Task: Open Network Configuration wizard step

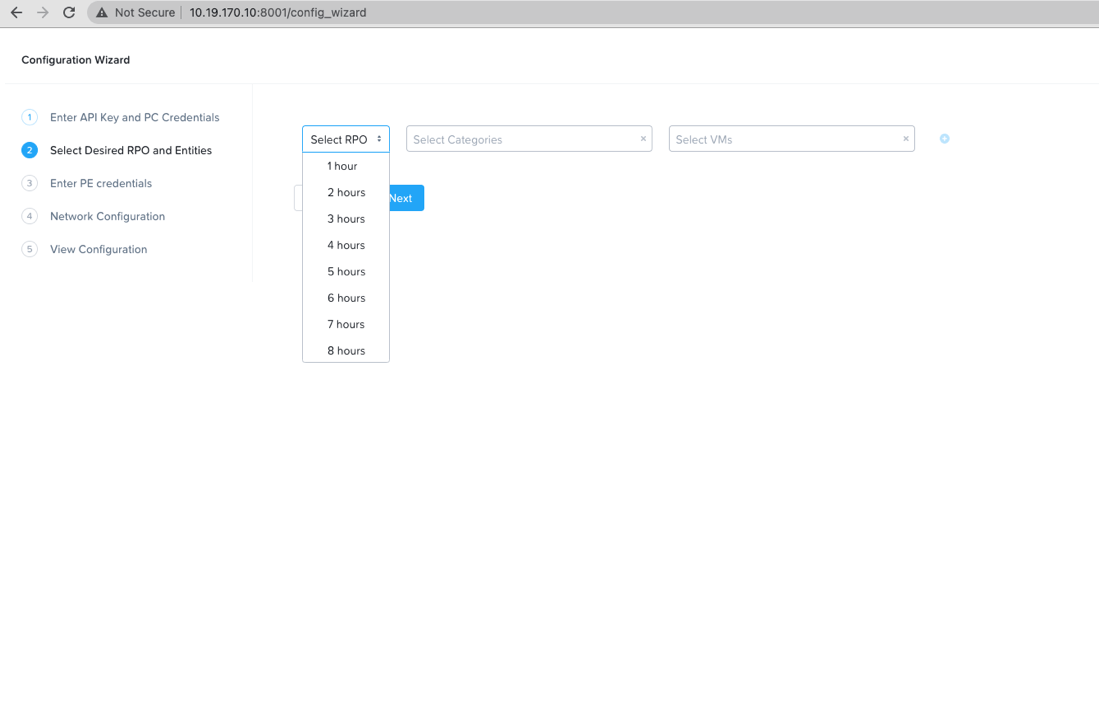Action: 107,216
